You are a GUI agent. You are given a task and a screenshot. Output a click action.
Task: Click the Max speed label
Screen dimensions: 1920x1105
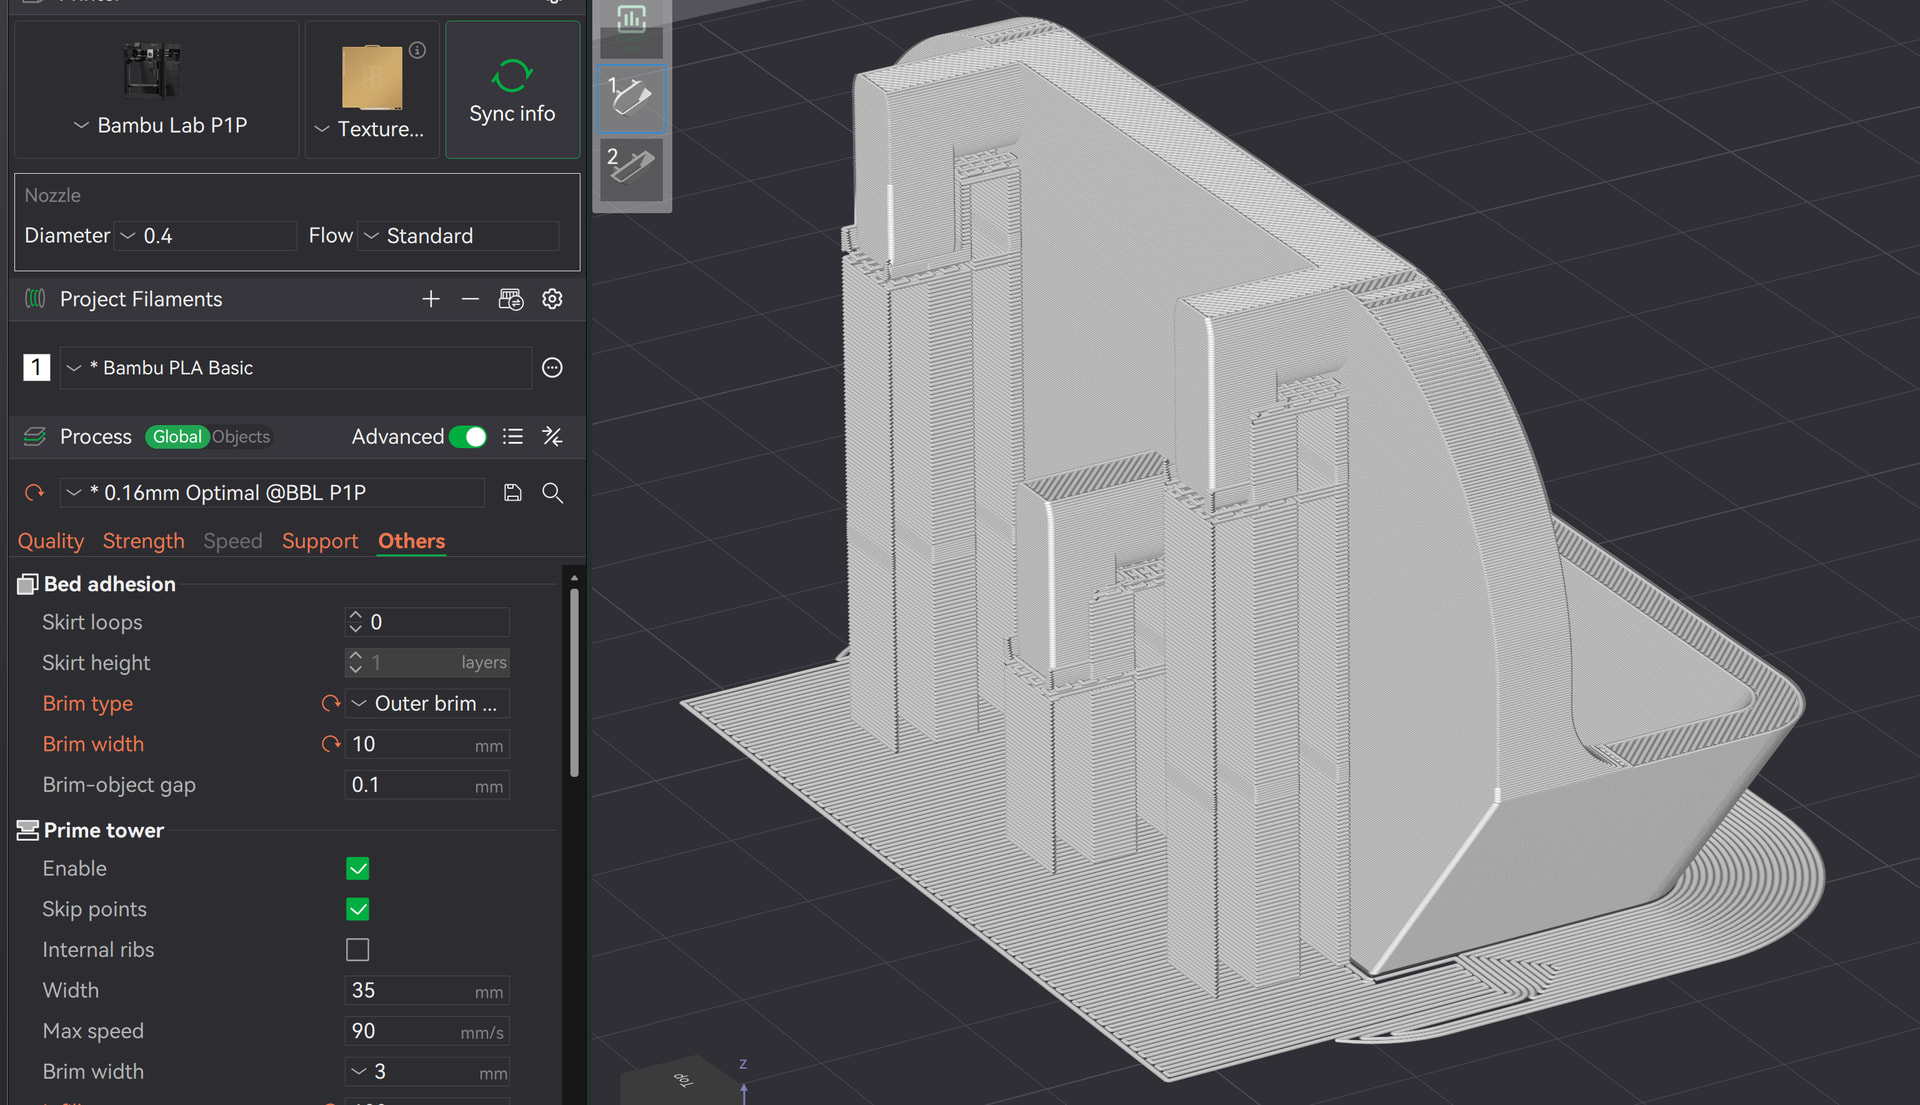pos(93,1031)
